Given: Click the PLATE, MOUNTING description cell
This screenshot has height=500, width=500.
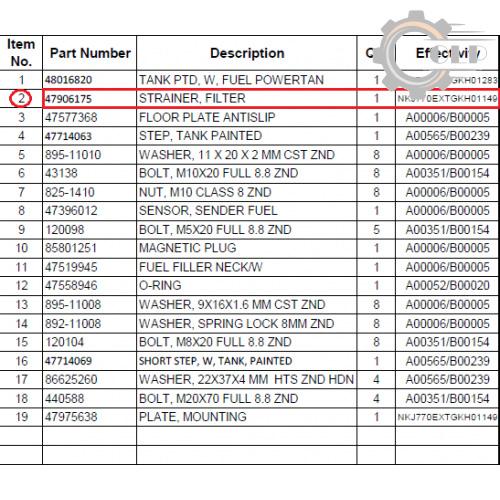Looking at the screenshot, I should 246,417.
